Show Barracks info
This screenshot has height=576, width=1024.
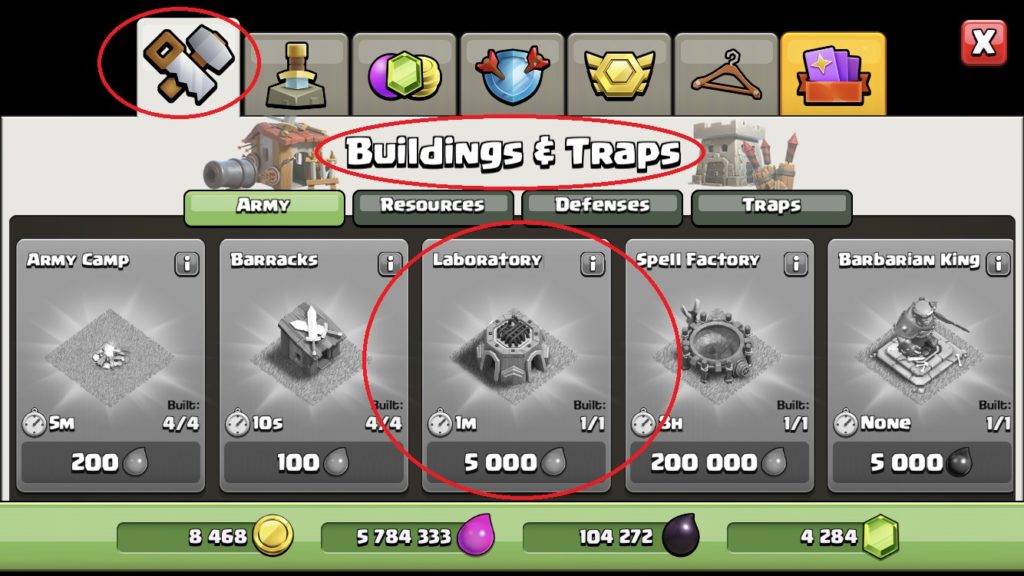(x=390, y=264)
